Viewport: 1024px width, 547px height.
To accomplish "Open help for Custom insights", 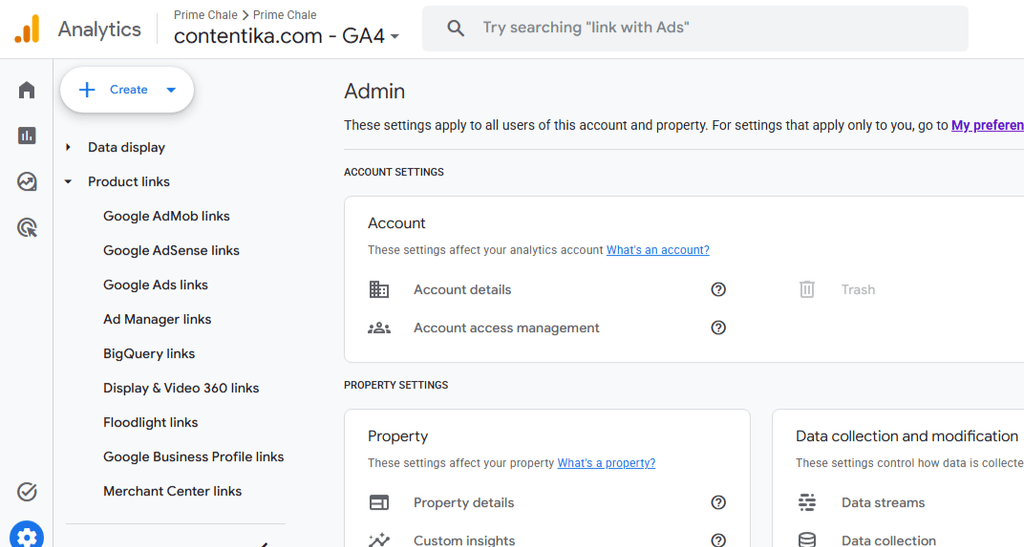I will coord(718,540).
